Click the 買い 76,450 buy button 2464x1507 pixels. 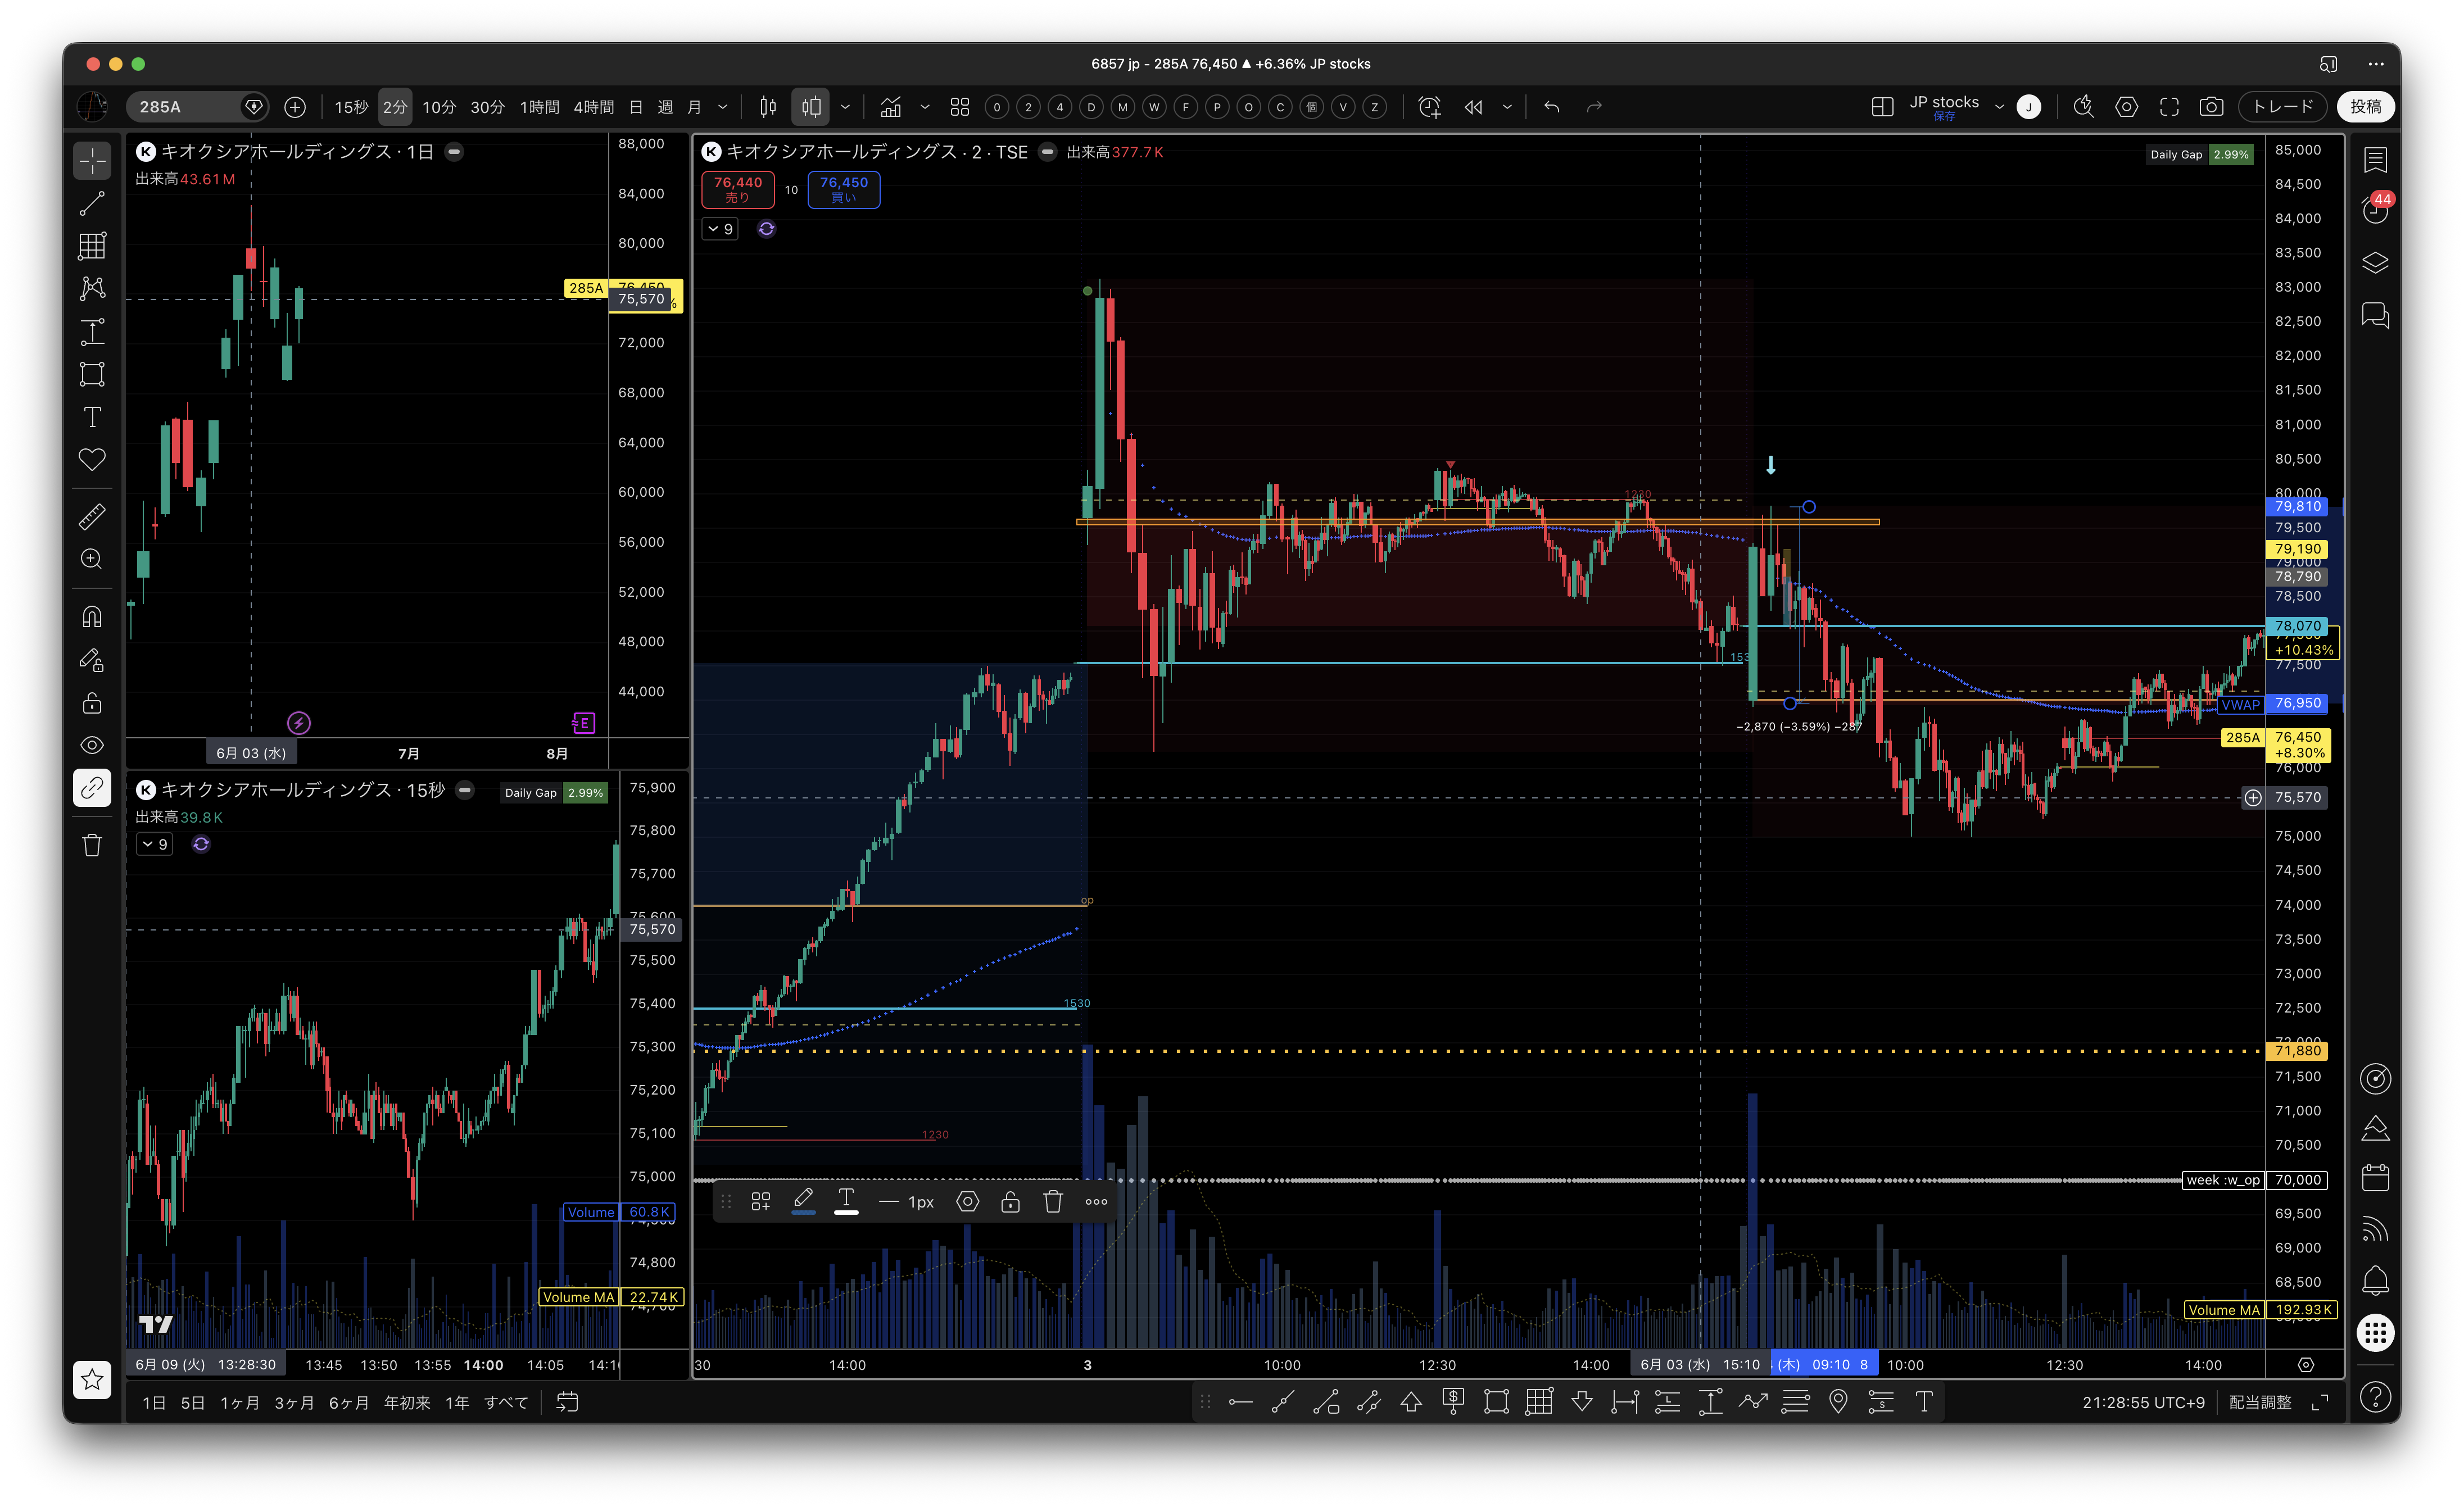(x=843, y=189)
